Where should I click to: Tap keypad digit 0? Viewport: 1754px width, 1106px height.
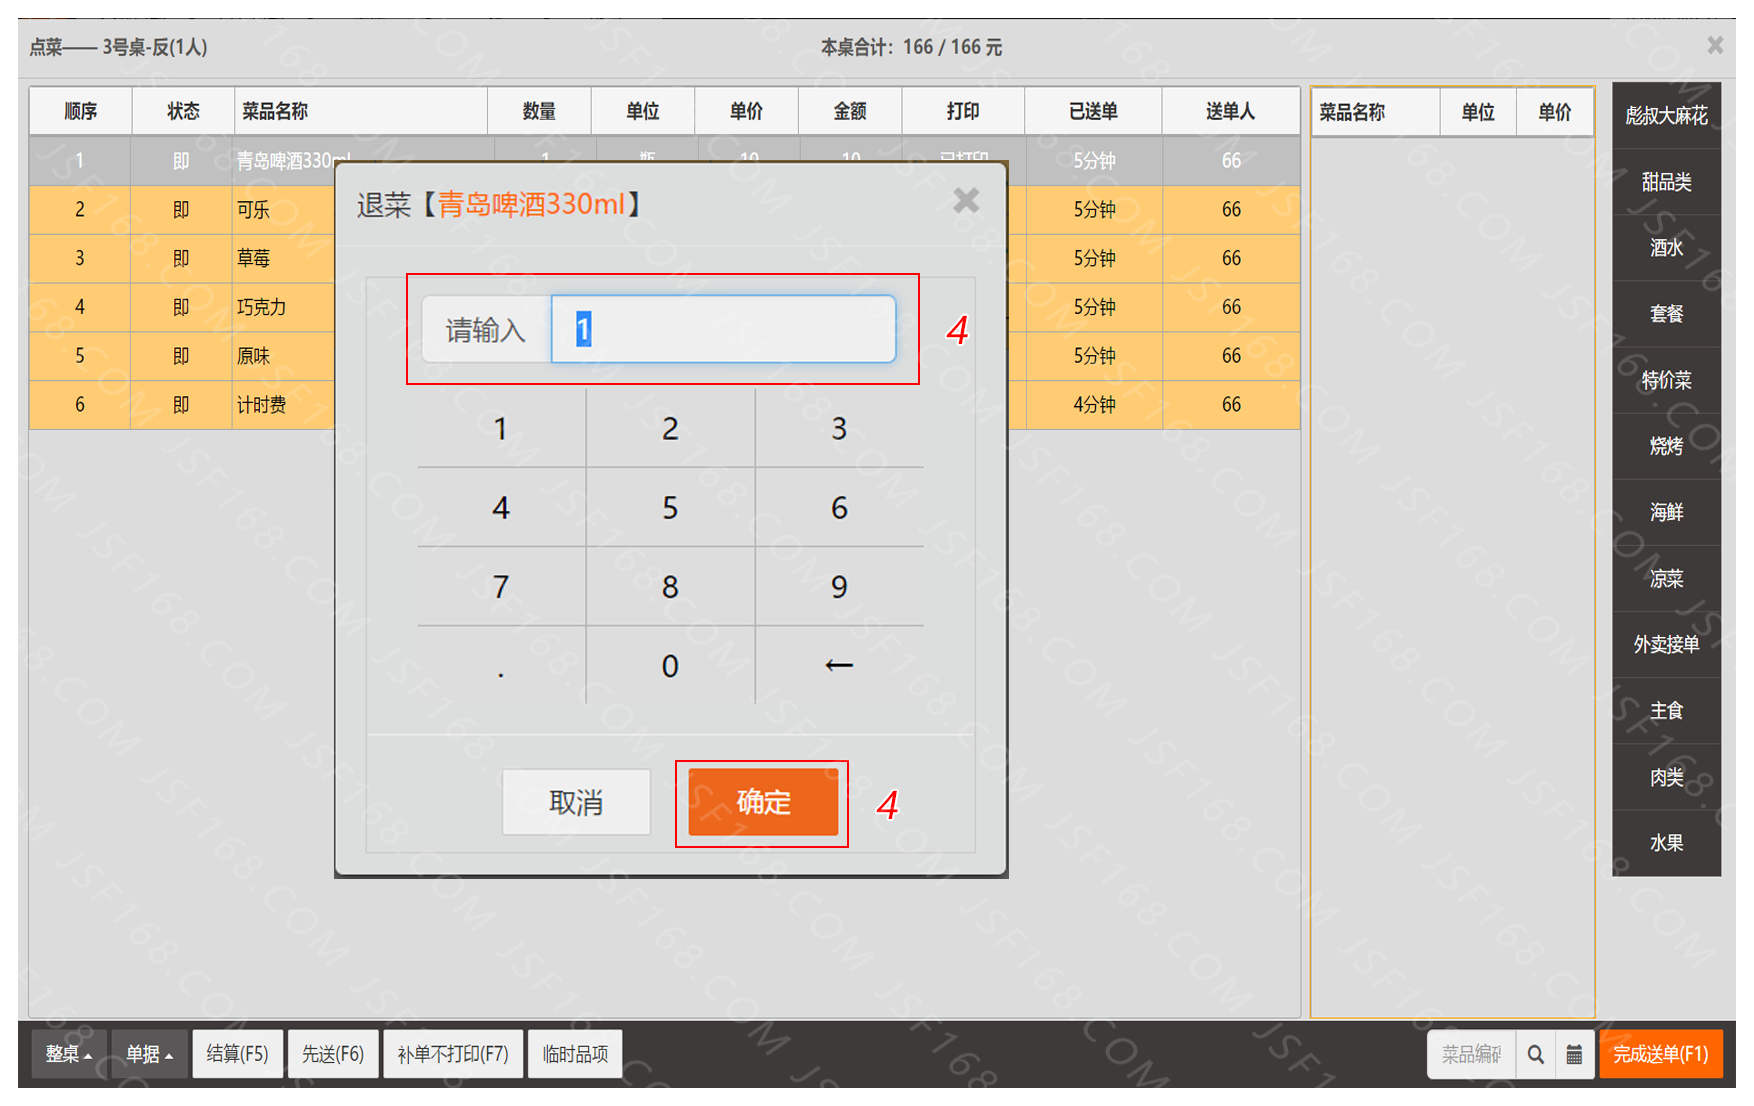click(x=670, y=666)
